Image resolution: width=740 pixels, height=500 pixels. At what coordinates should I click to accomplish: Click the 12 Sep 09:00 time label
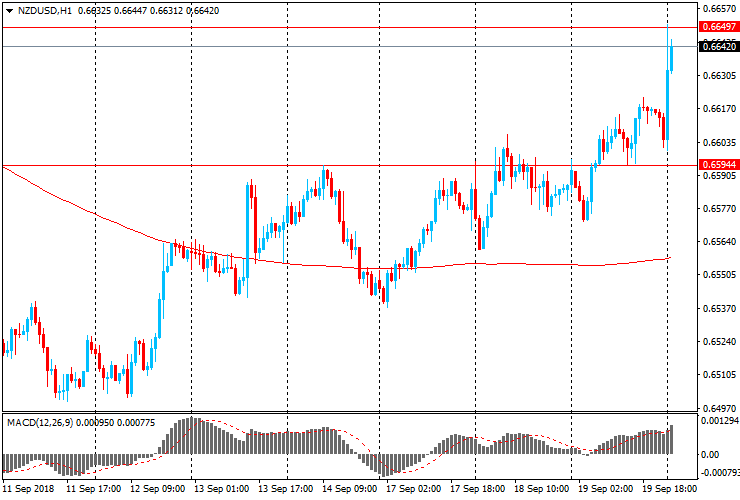coord(157,489)
